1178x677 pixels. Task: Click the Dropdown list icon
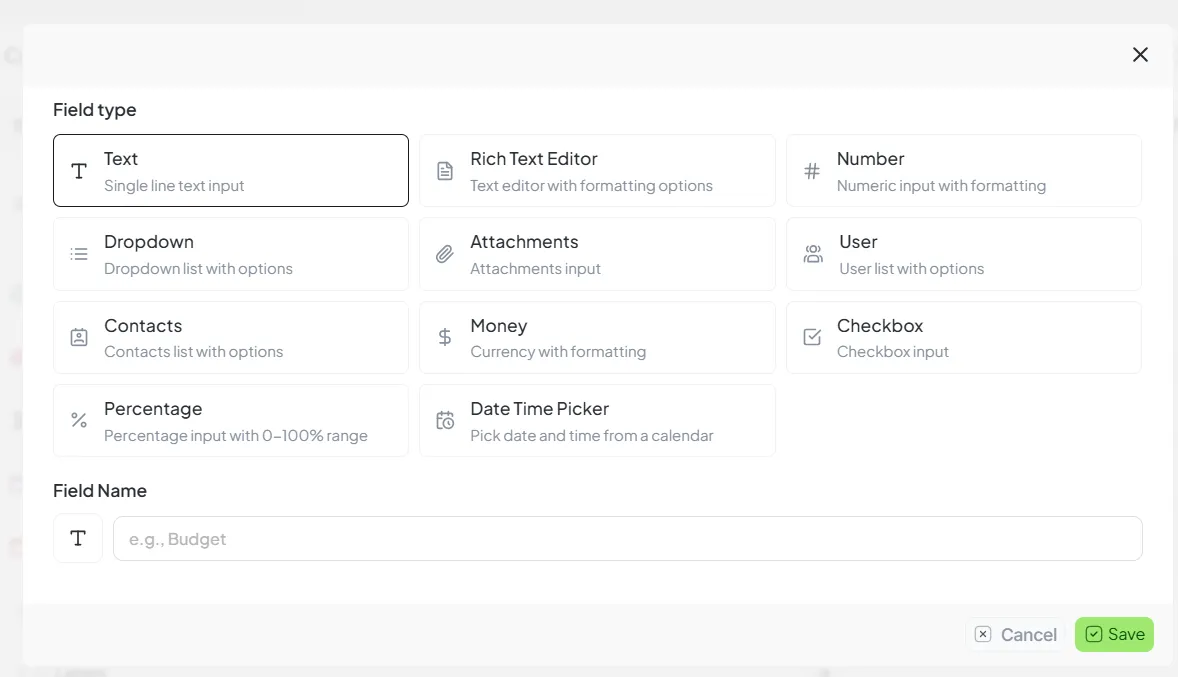78,253
